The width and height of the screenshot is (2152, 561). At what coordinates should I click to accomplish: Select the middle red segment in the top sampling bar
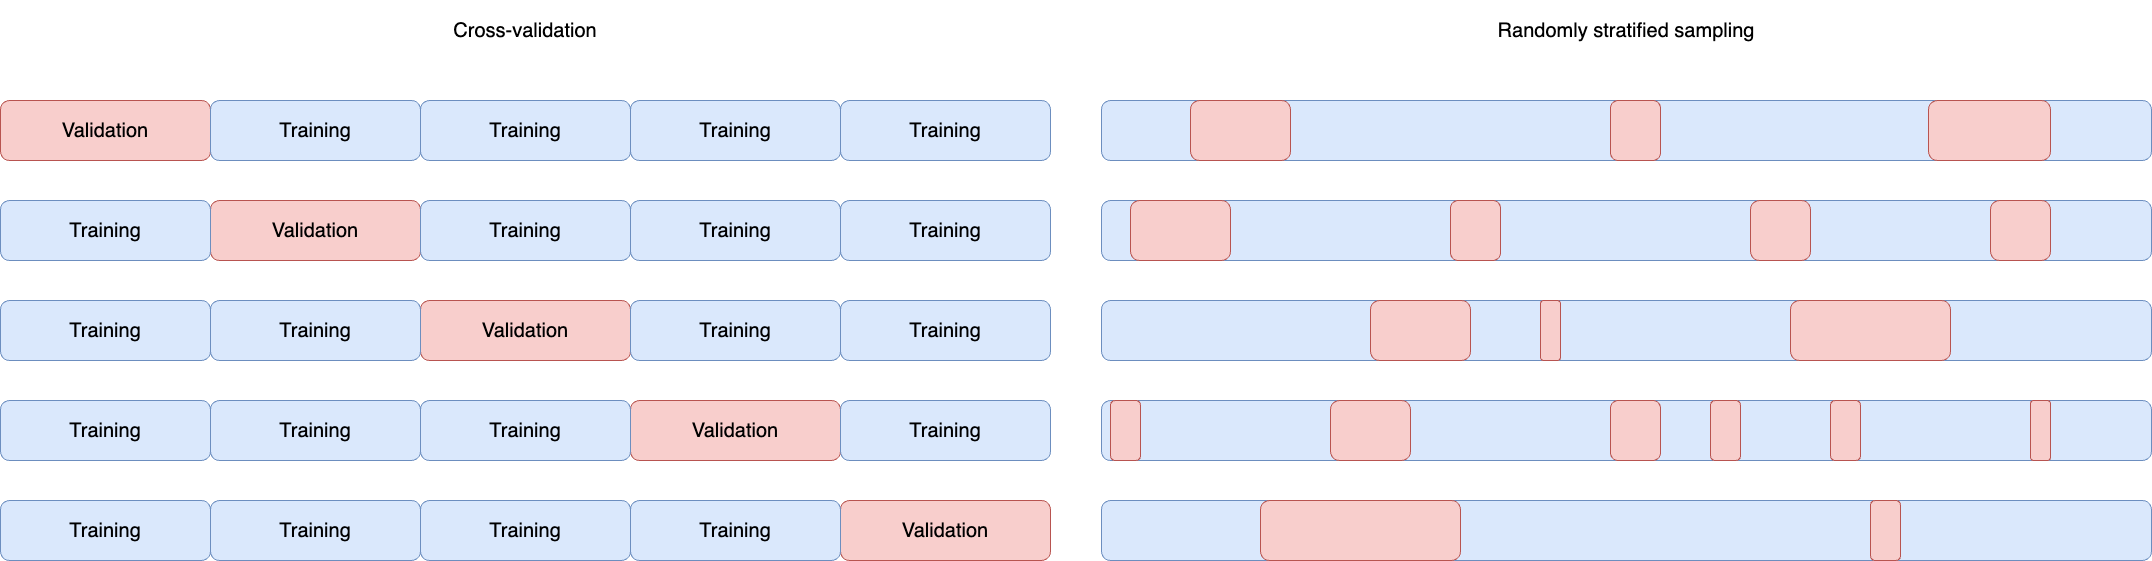(x=1635, y=130)
